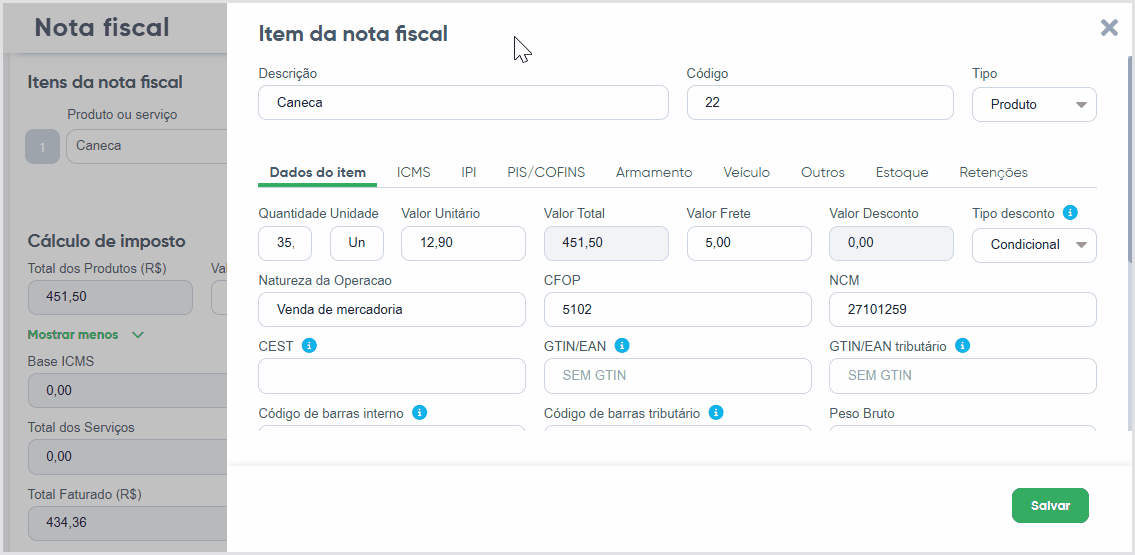Click the CFOP field showing 5102
The width and height of the screenshot is (1135, 555).
(x=678, y=310)
